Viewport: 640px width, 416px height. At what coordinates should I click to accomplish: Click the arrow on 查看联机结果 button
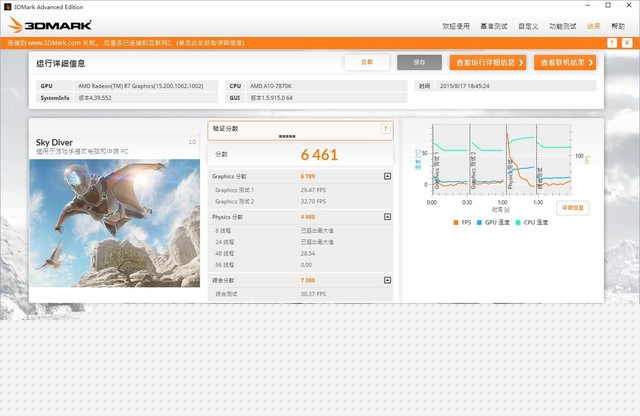(x=591, y=62)
